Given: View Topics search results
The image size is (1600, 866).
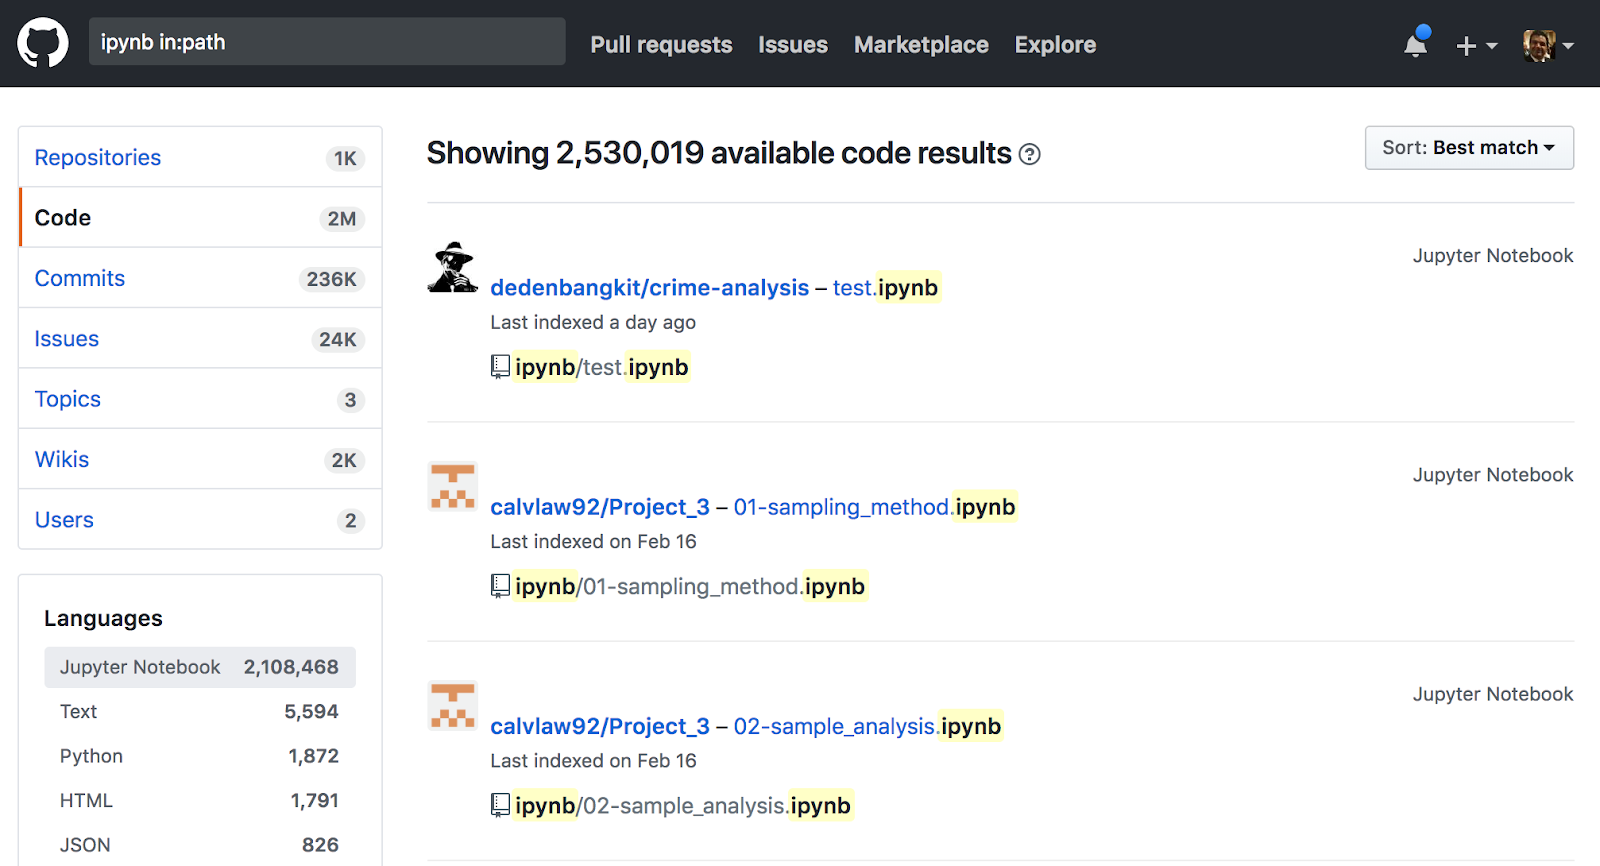Looking at the screenshot, I should tap(200, 399).
